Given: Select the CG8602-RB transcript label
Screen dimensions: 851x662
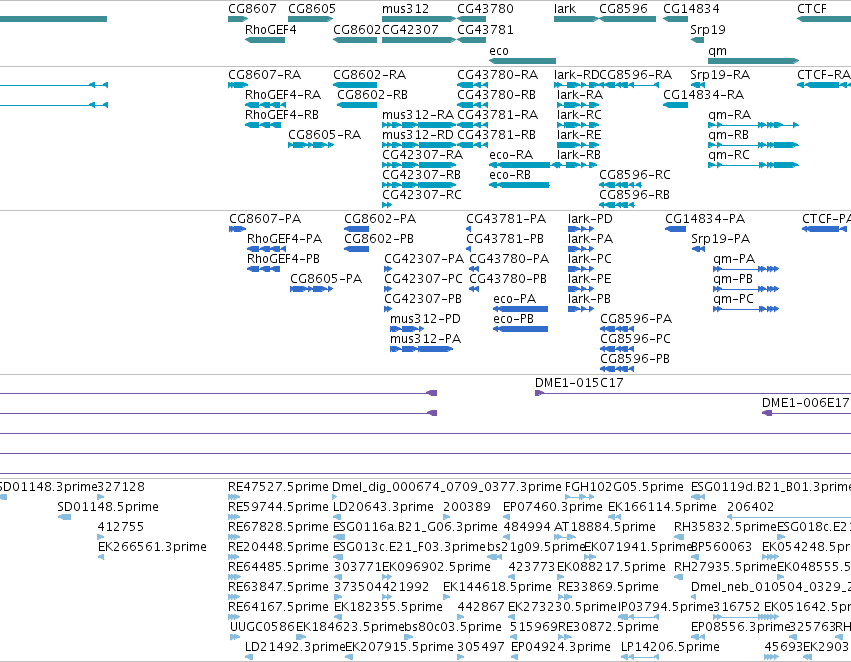Looking at the screenshot, I should [372, 94].
